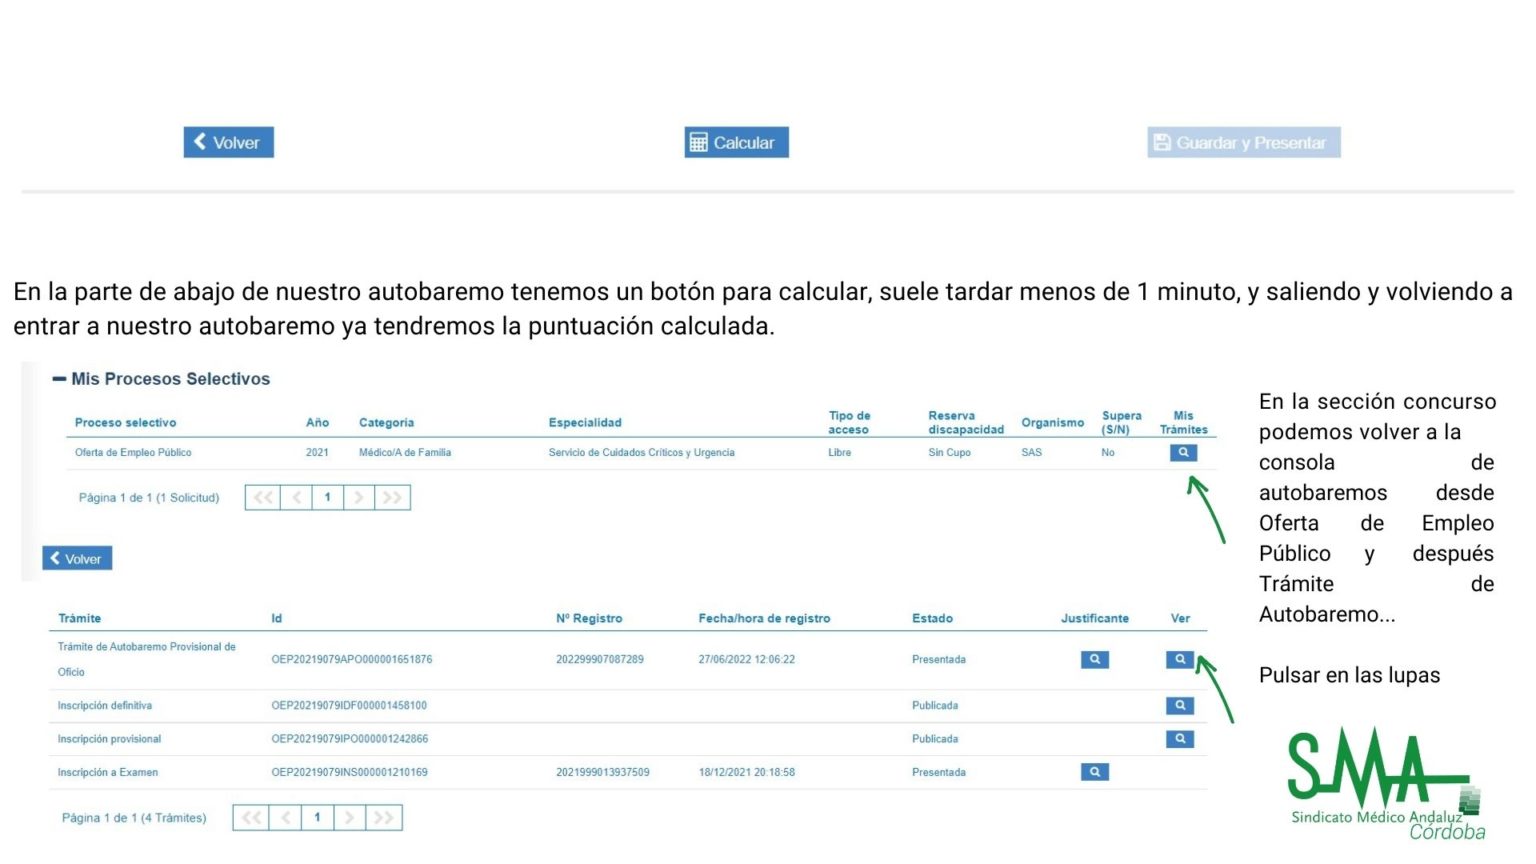Image resolution: width=1536 pixels, height=864 pixels.
Task: Open Ver magnifier for Inscripción definitiva
Action: (x=1179, y=705)
